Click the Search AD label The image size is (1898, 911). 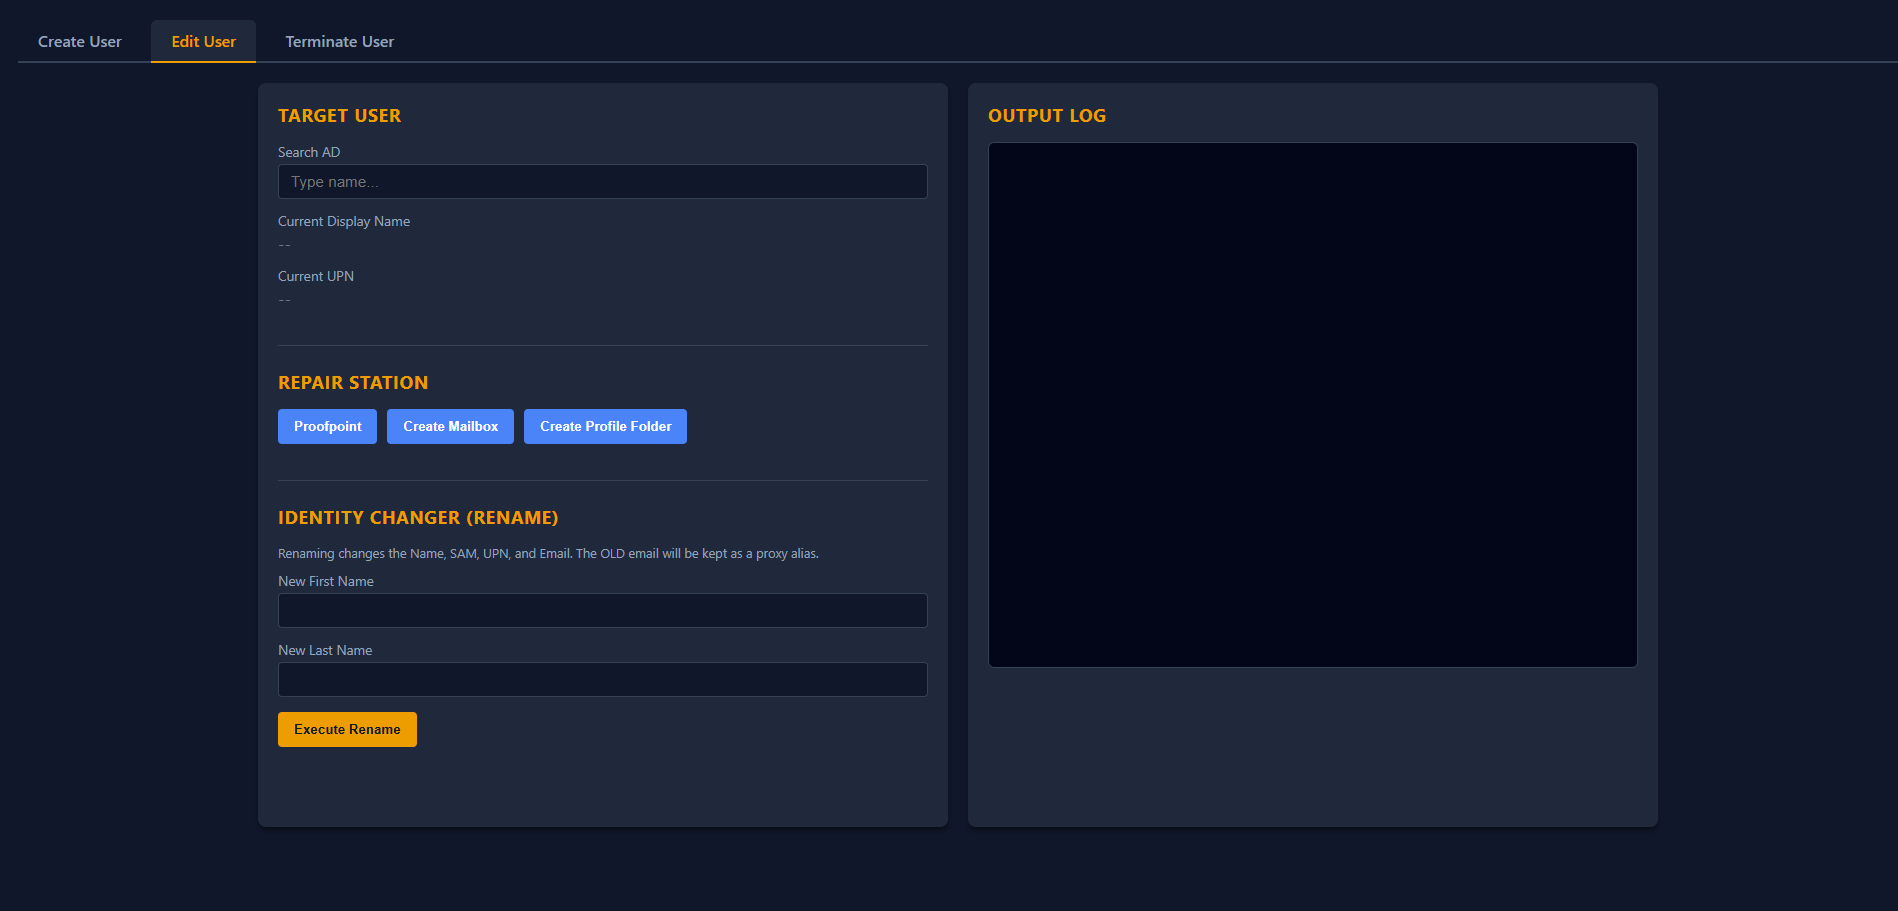309,153
